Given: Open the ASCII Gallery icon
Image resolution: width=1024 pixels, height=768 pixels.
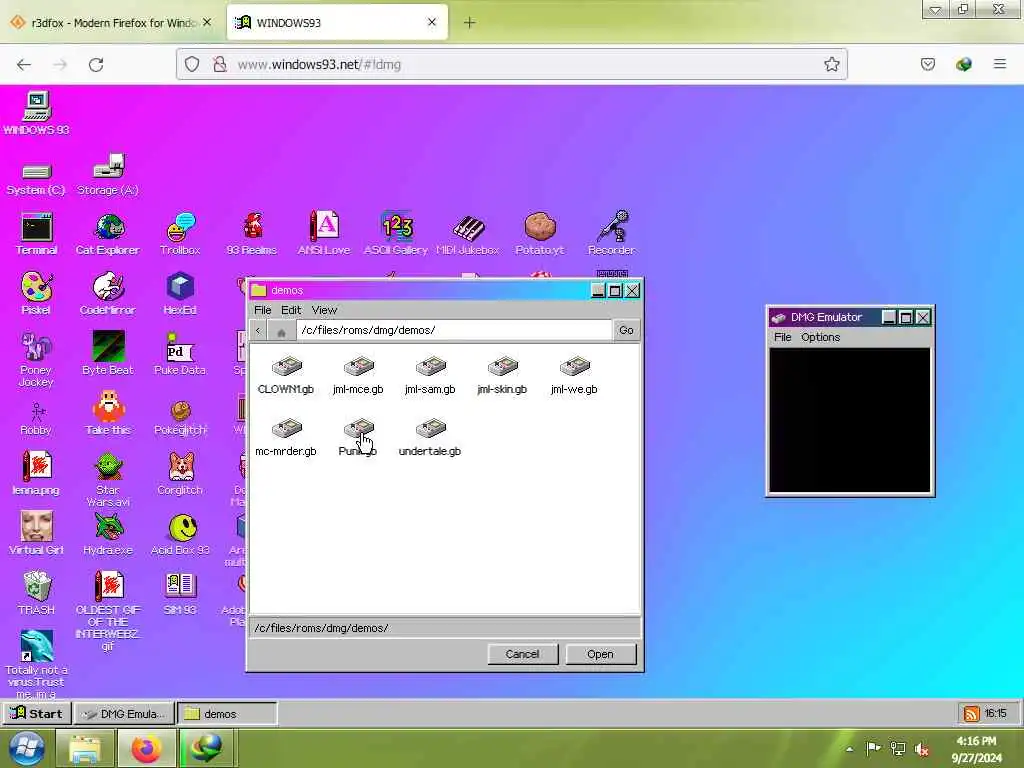Looking at the screenshot, I should [396, 234].
